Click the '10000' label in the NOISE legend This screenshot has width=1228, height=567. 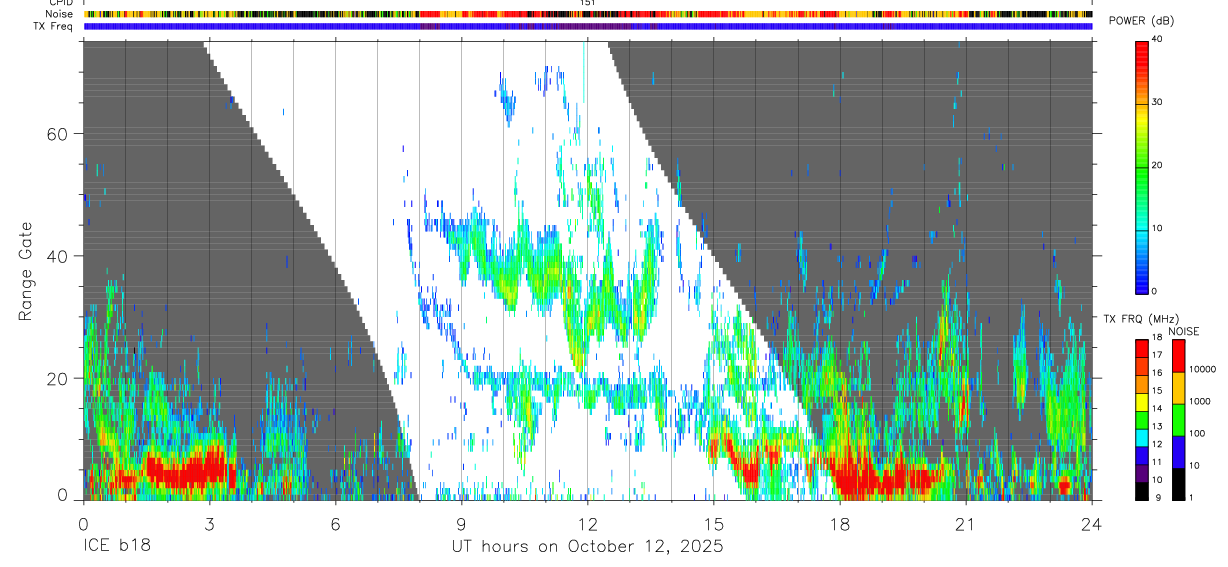(1202, 369)
